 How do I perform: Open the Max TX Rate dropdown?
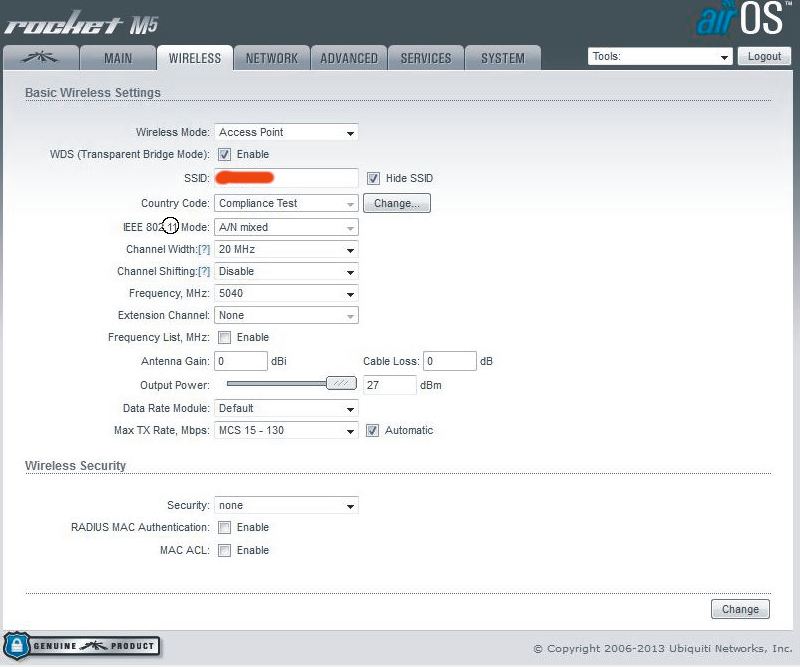pos(286,430)
